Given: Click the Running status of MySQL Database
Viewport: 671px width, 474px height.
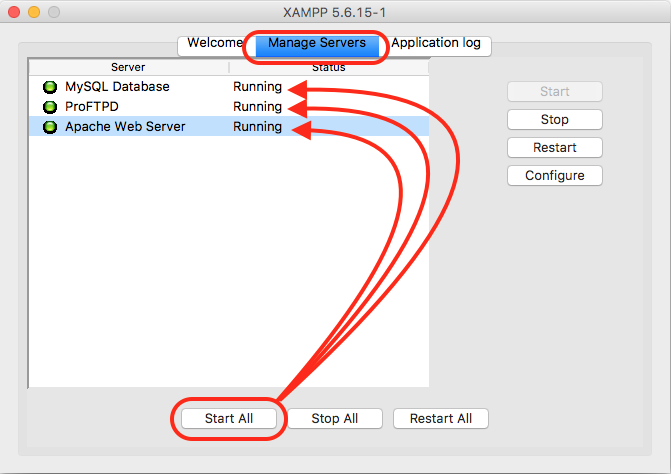Looking at the screenshot, I should pos(257,87).
